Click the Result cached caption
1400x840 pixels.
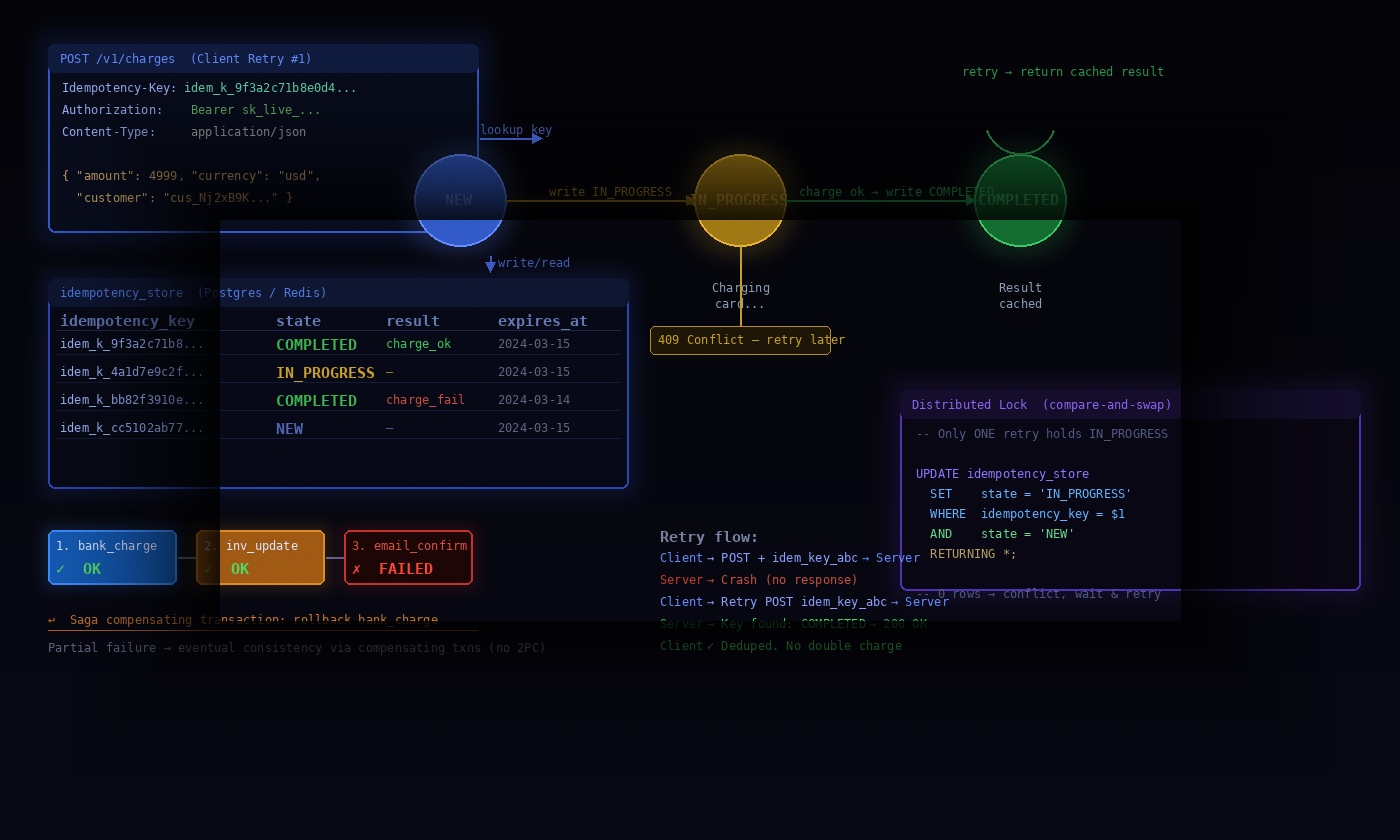tap(1020, 296)
